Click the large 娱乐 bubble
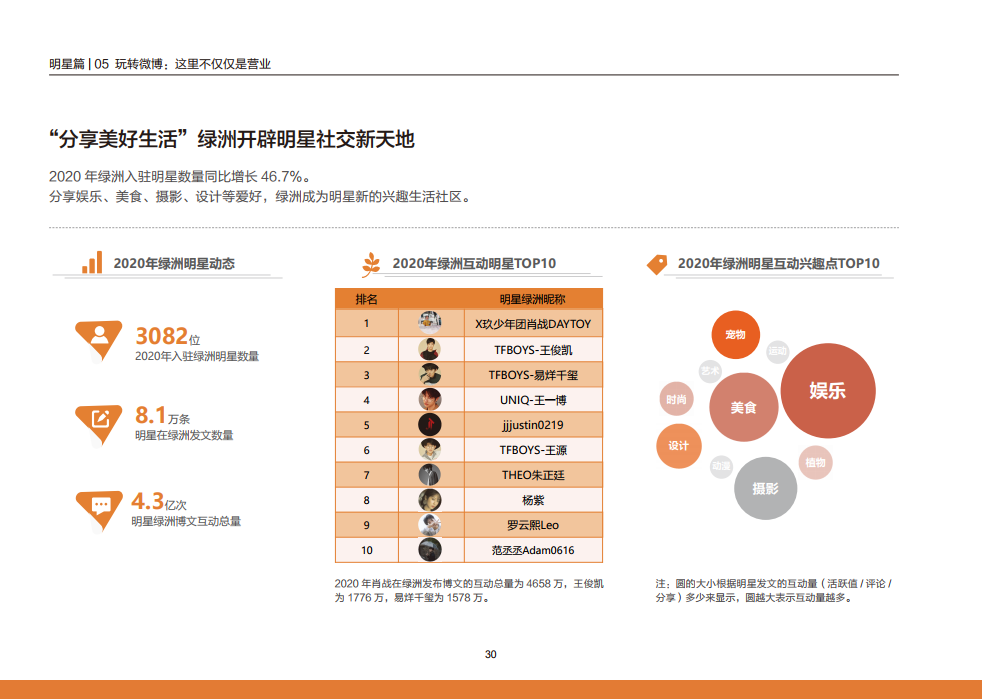The height and width of the screenshot is (699, 982). point(828,390)
